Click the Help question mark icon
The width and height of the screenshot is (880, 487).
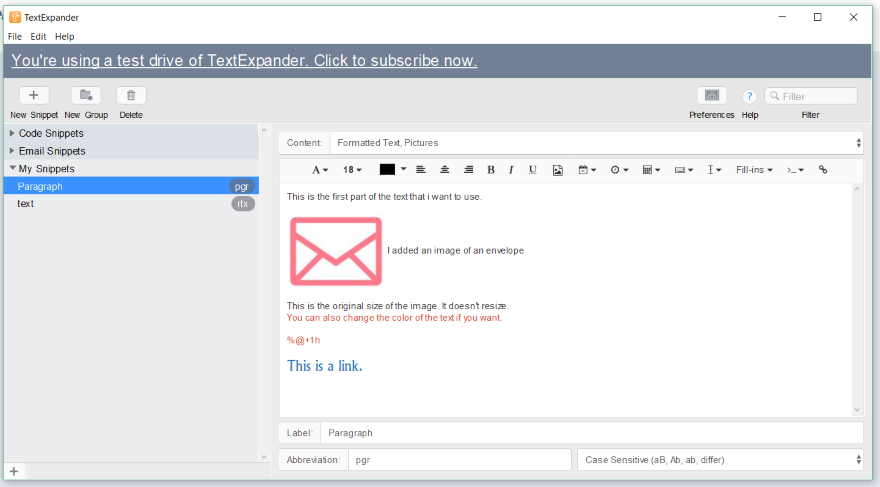point(749,97)
